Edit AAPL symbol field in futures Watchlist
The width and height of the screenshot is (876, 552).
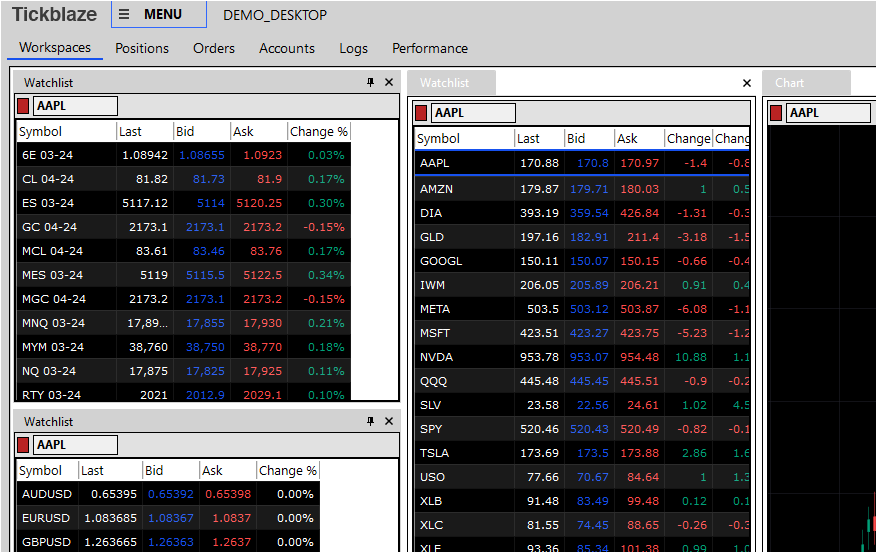point(75,106)
